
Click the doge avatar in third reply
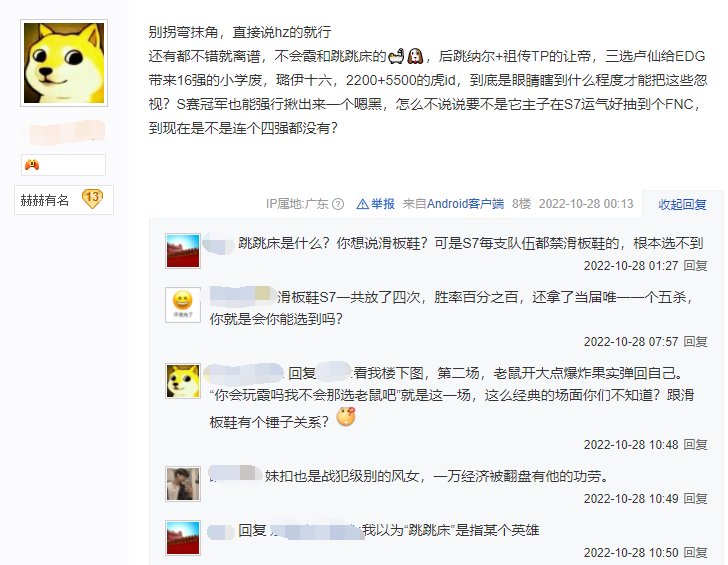click(x=183, y=381)
